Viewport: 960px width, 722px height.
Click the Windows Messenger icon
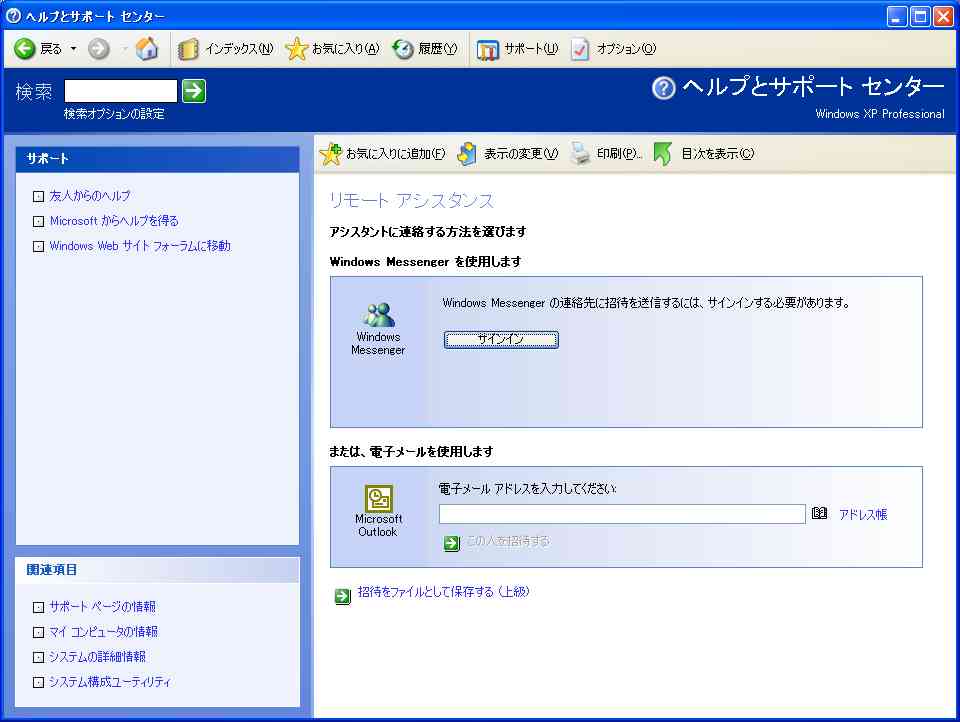coord(379,315)
